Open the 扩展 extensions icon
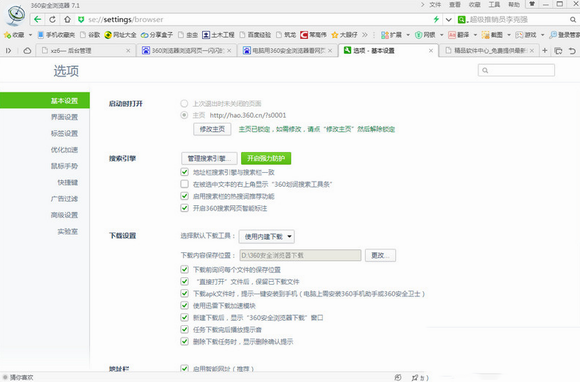Viewport: 580px width, 382px height. tap(391, 35)
